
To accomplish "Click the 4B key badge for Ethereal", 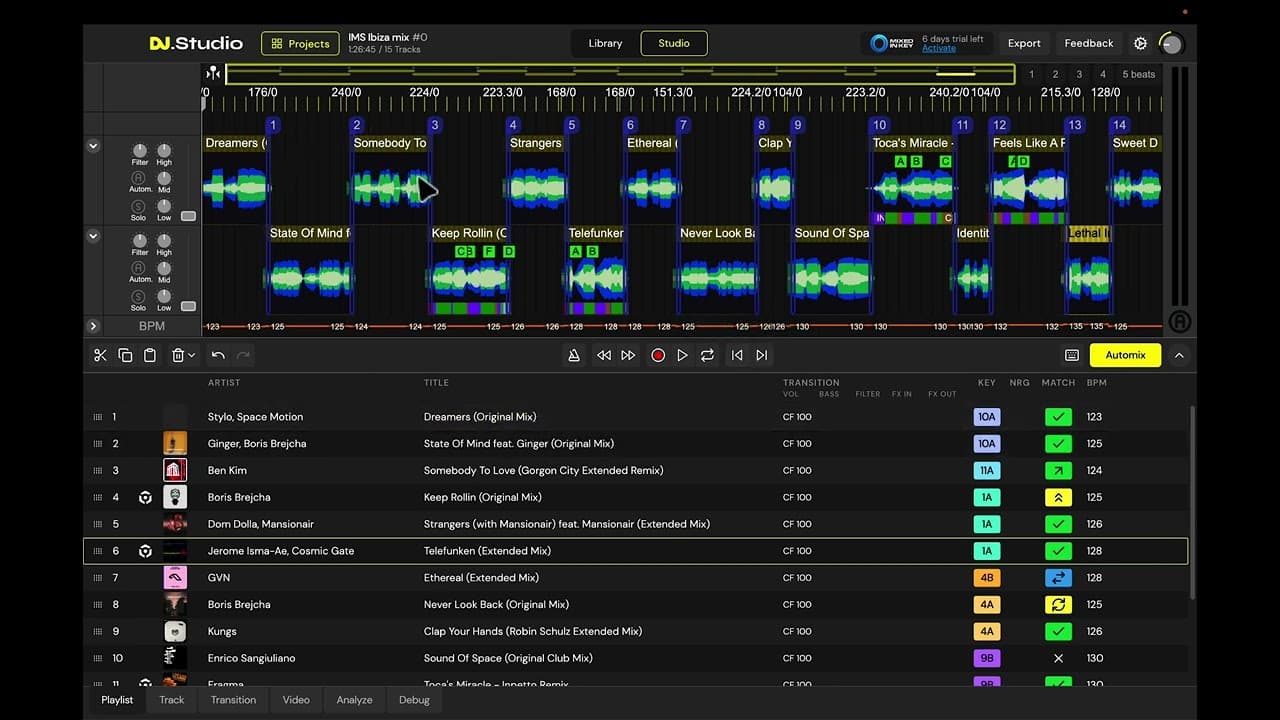I will 987,578.
